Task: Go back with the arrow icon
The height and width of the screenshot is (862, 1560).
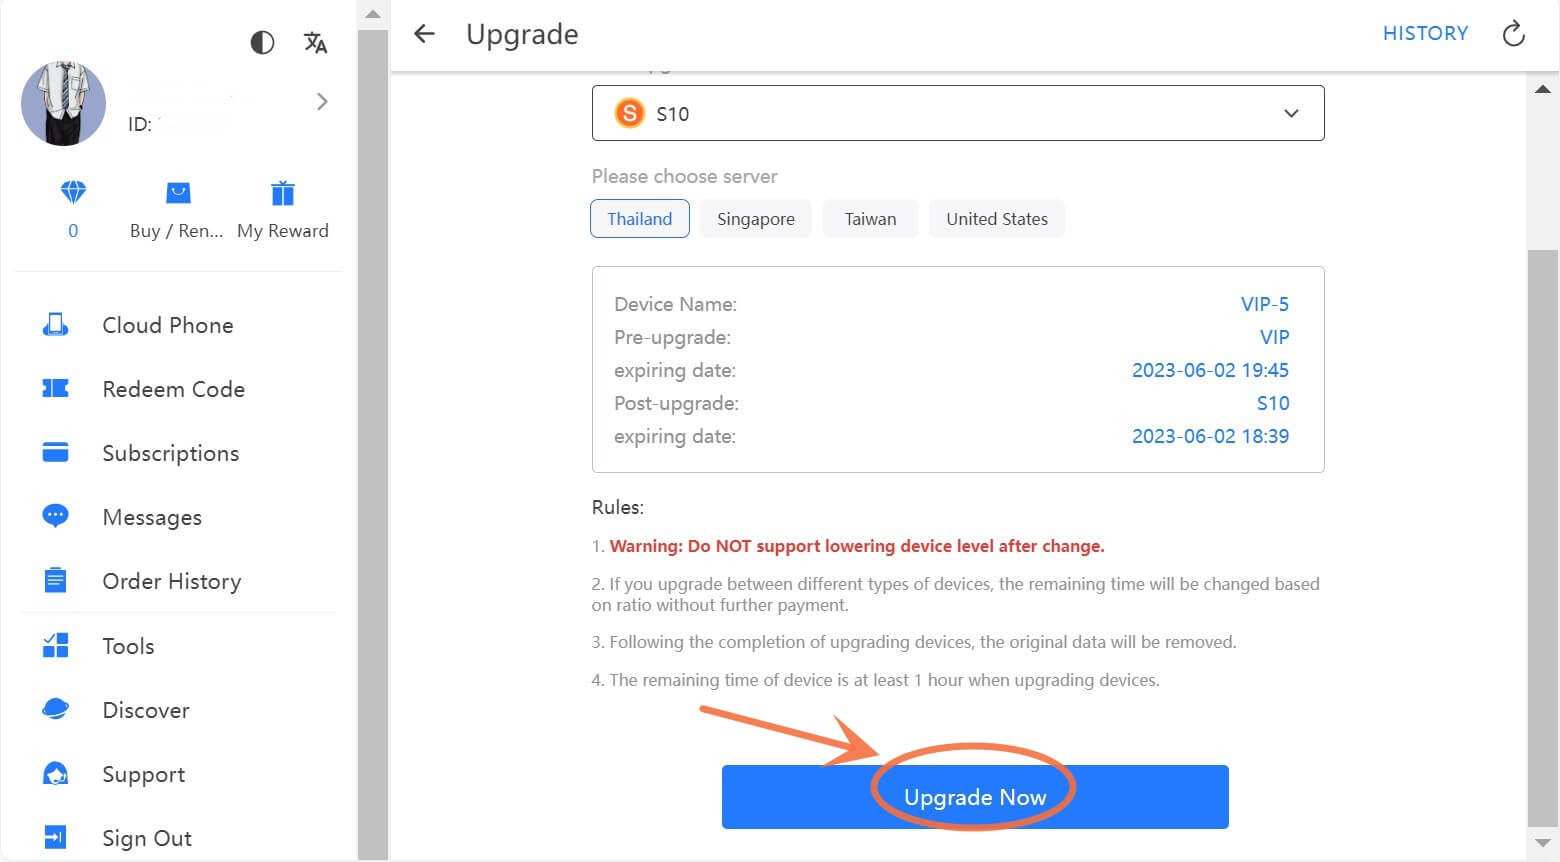Action: pyautogui.click(x=425, y=34)
